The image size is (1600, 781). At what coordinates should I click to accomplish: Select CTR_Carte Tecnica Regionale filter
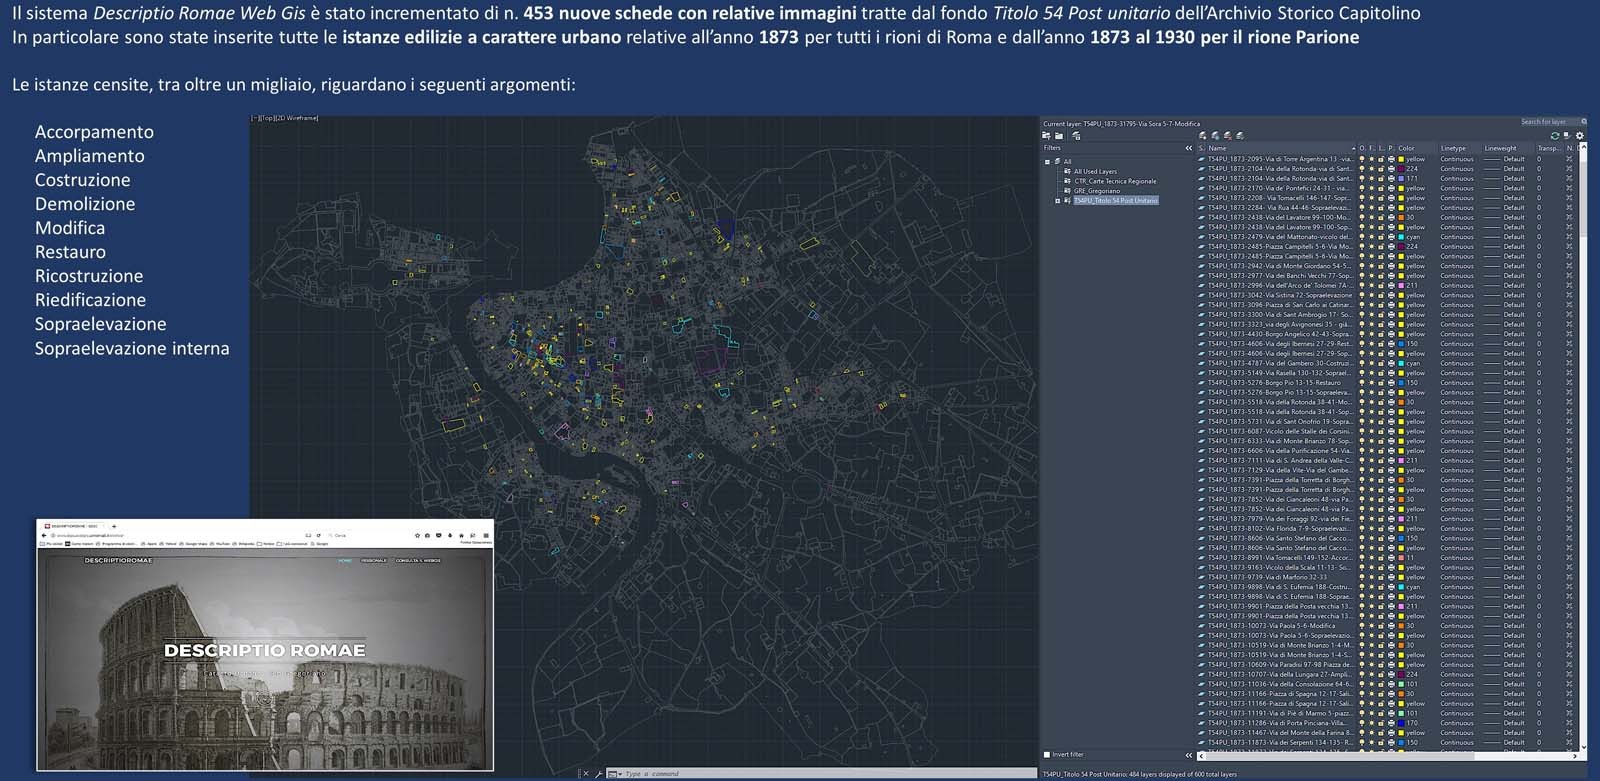point(1114,181)
